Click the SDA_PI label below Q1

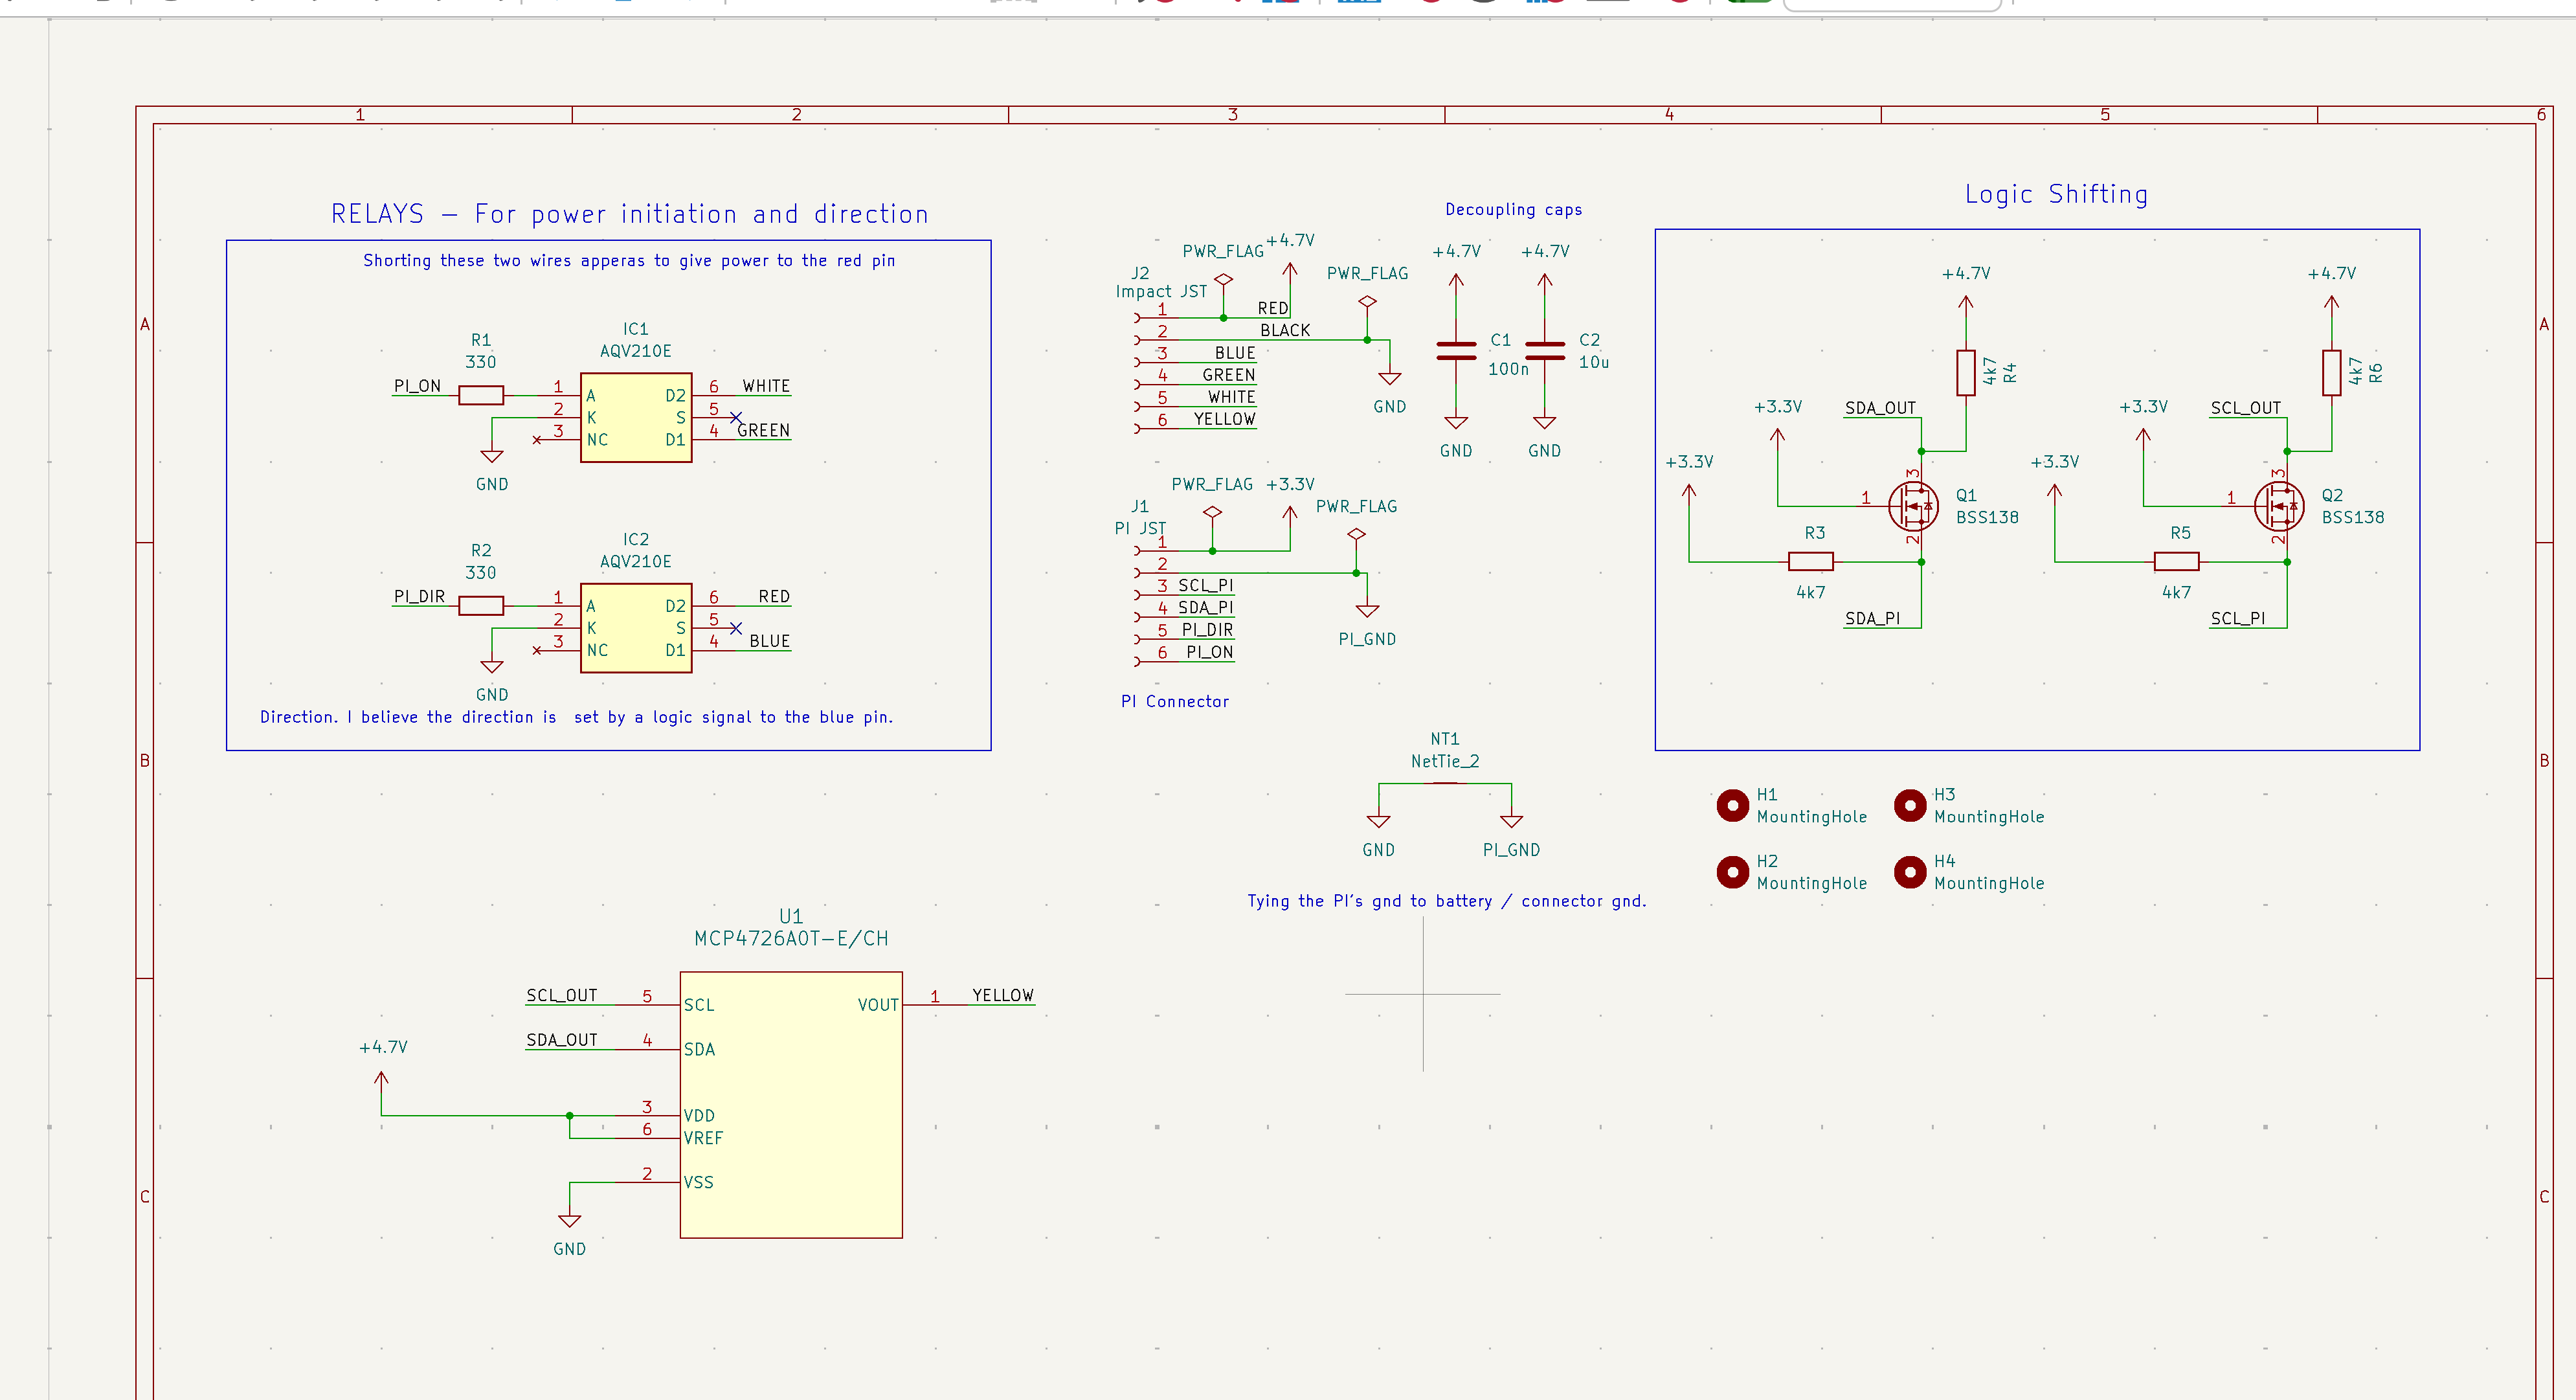click(x=1873, y=618)
